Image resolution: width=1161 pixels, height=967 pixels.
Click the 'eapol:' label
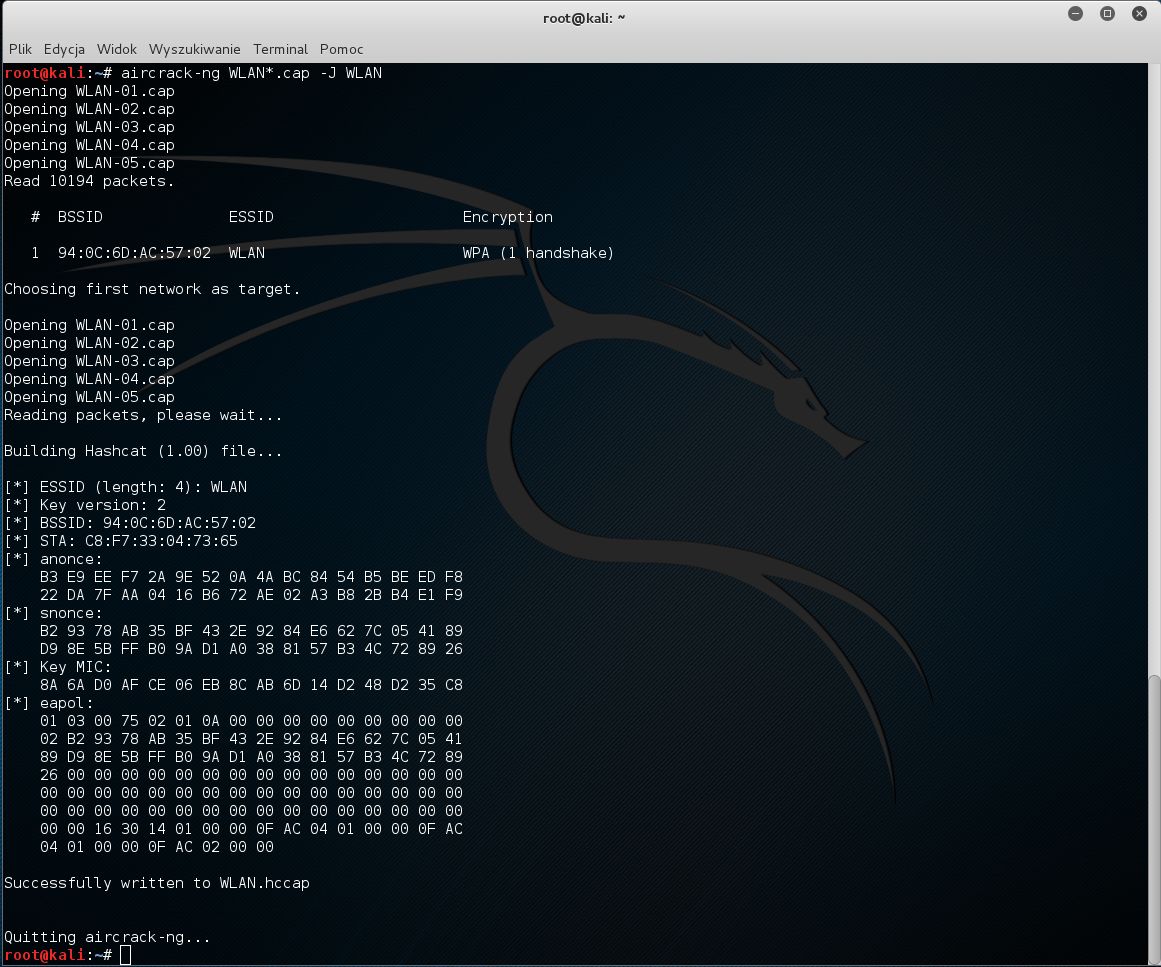(67, 703)
